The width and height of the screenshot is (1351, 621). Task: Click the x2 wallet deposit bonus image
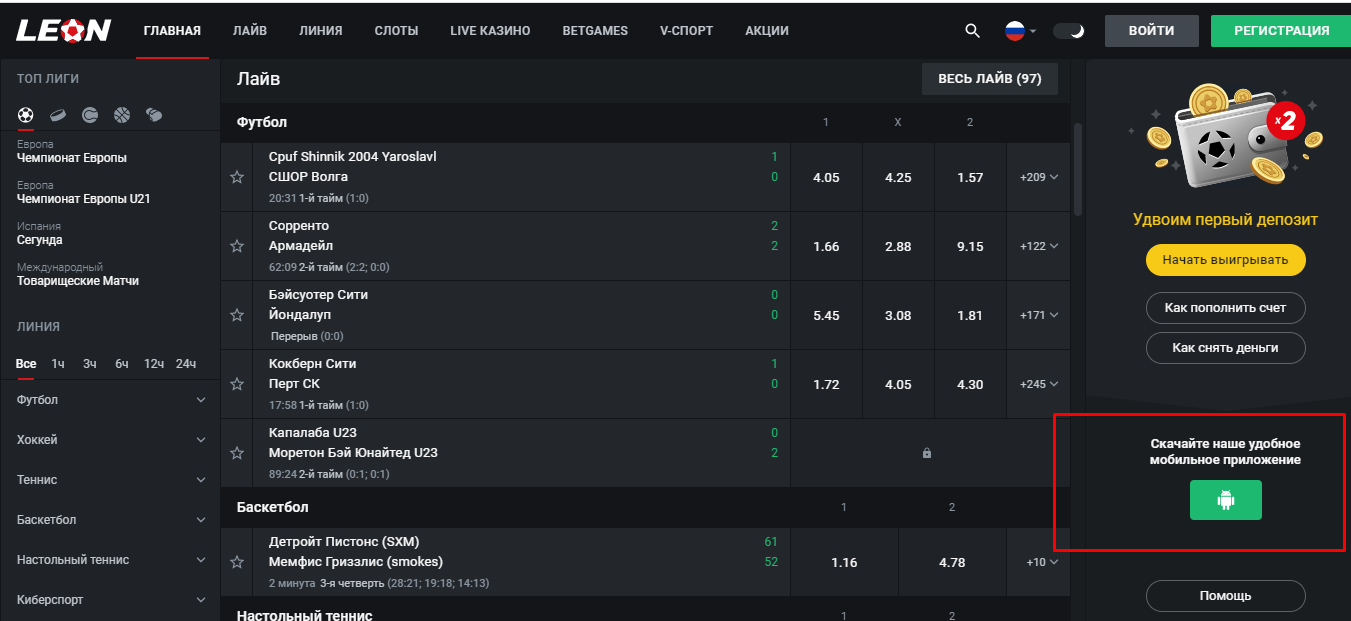click(x=1225, y=138)
